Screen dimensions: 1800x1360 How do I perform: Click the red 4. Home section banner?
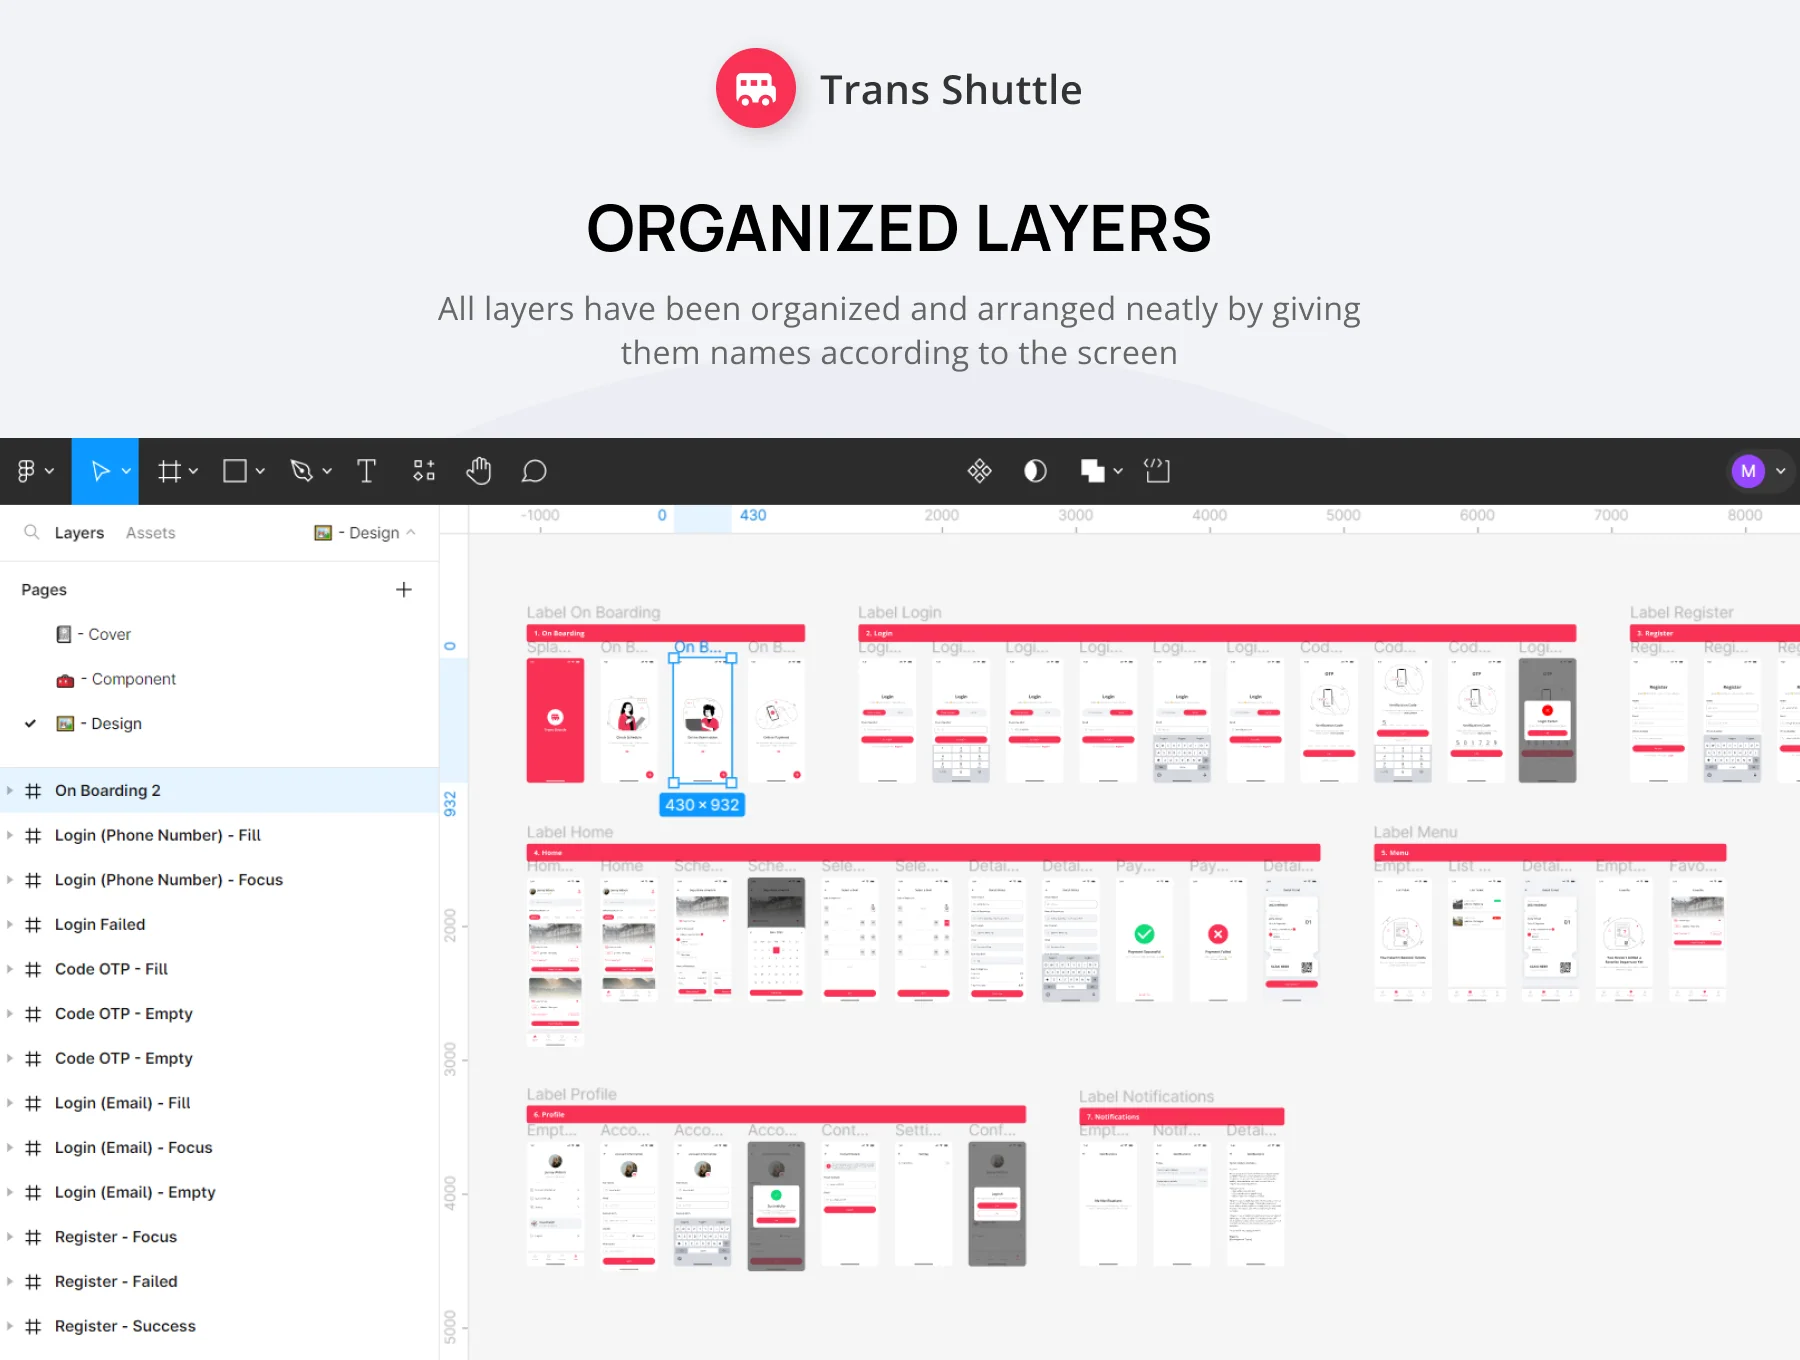(923, 853)
